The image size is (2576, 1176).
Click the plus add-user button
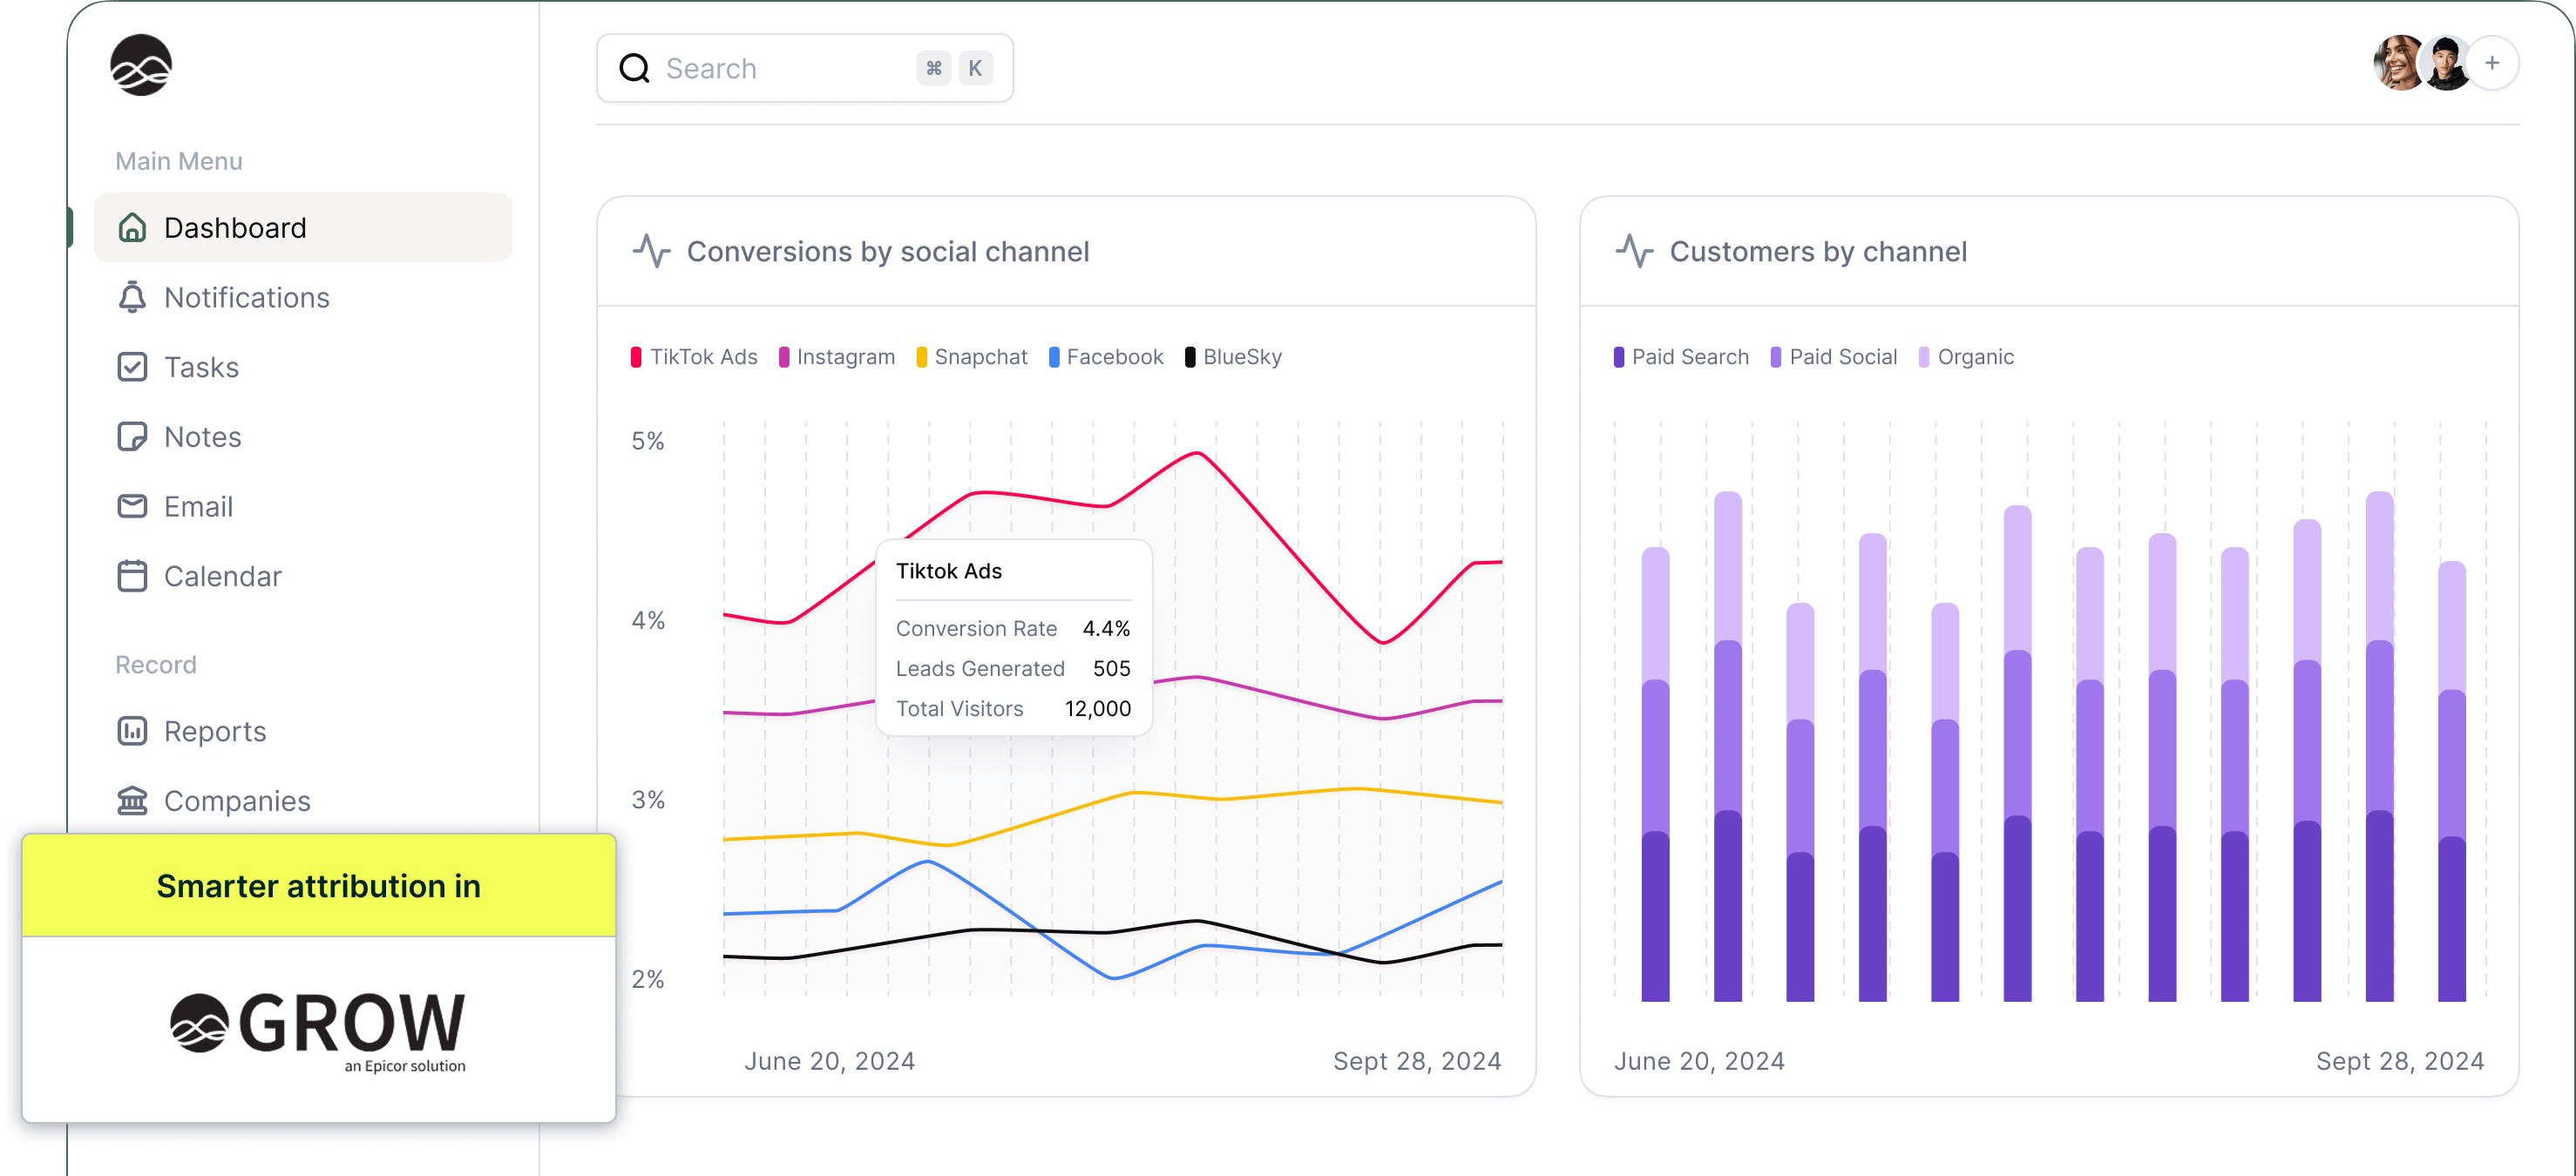point(2491,64)
